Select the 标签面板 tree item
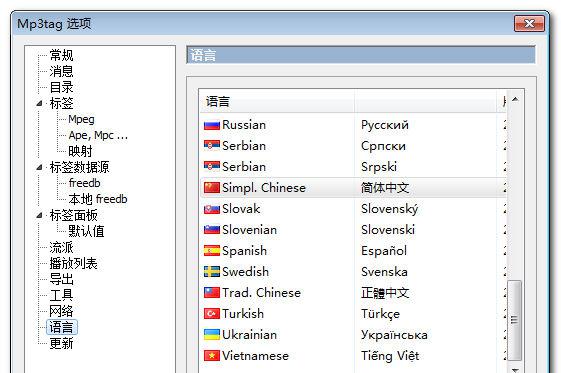 pyautogui.click(x=73, y=215)
